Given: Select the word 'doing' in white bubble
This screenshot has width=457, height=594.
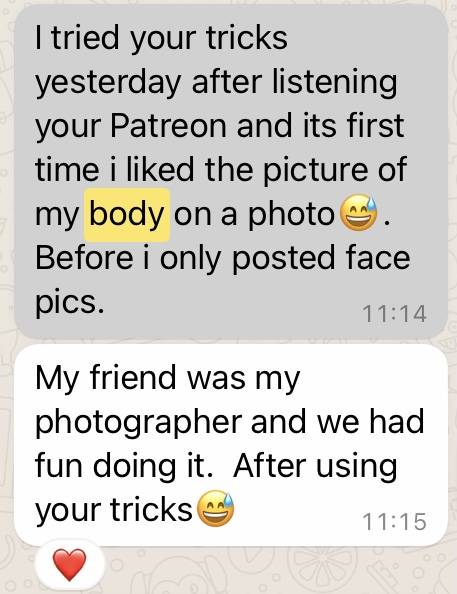Looking at the screenshot, I should coord(135,468).
